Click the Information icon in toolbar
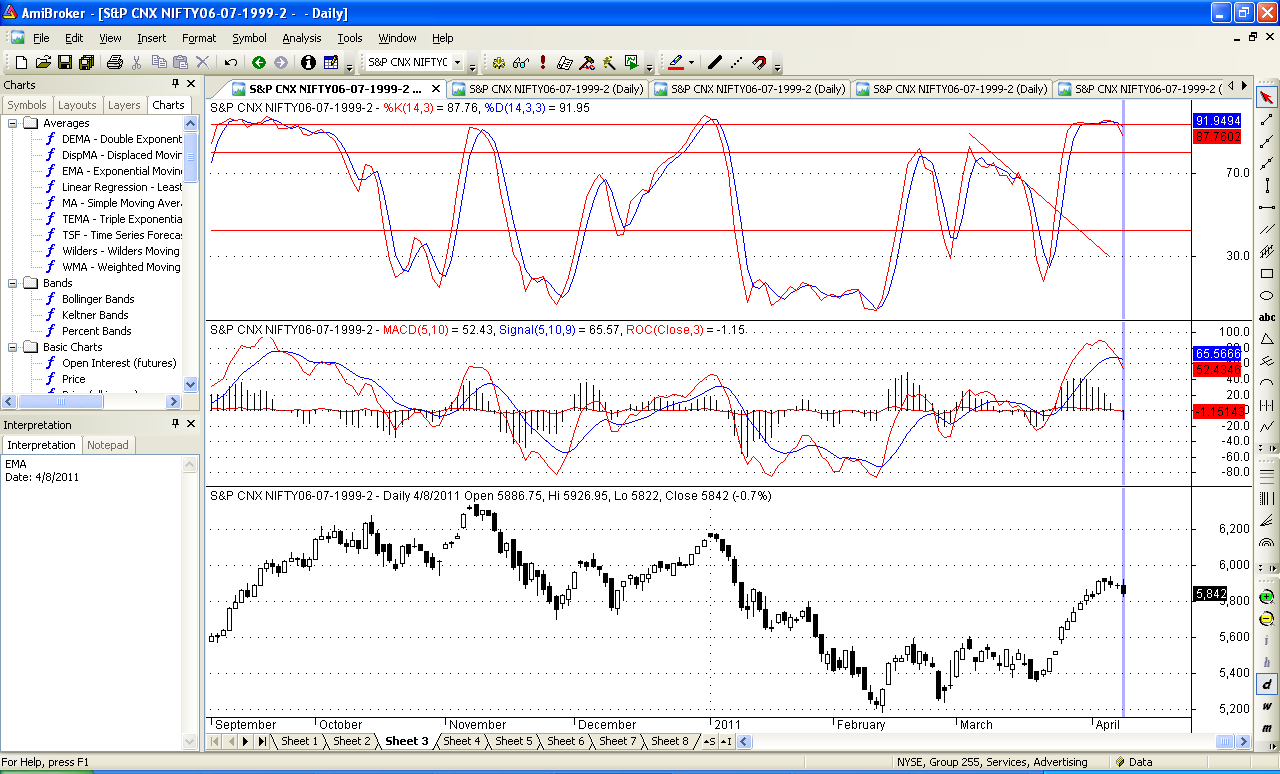This screenshot has width=1280, height=774. pos(308,62)
